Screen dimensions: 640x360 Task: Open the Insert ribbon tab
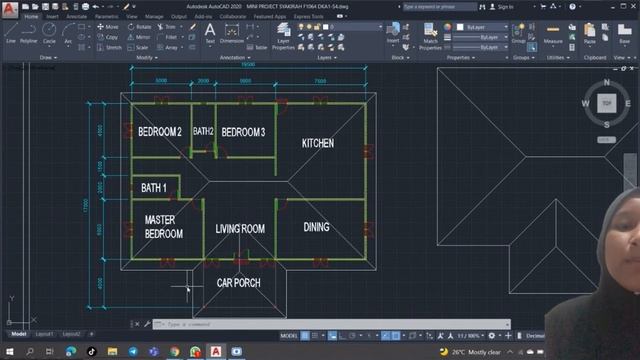(x=52, y=17)
